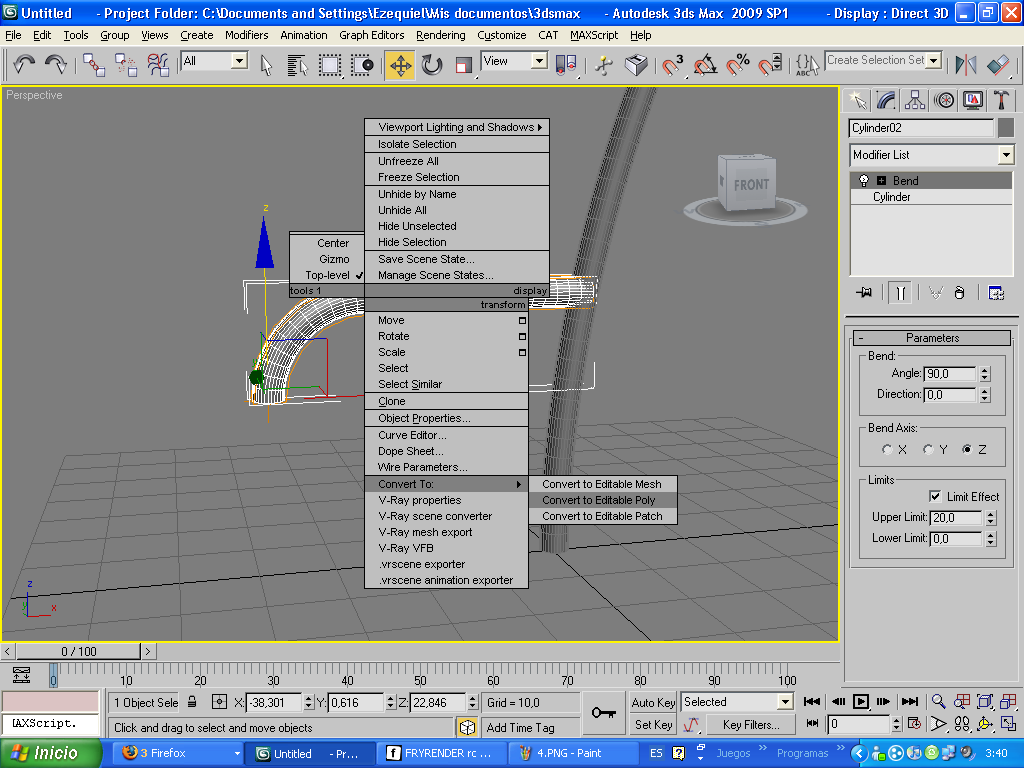This screenshot has height=768, width=1024.
Task: Click the Play Animation button
Action: pos(861,701)
